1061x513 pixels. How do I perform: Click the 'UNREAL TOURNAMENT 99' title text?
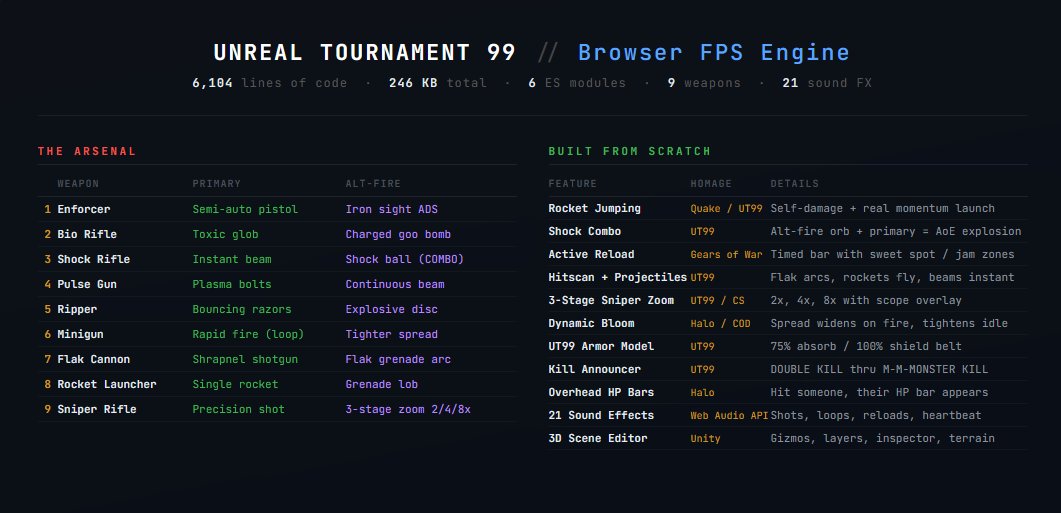click(x=365, y=52)
